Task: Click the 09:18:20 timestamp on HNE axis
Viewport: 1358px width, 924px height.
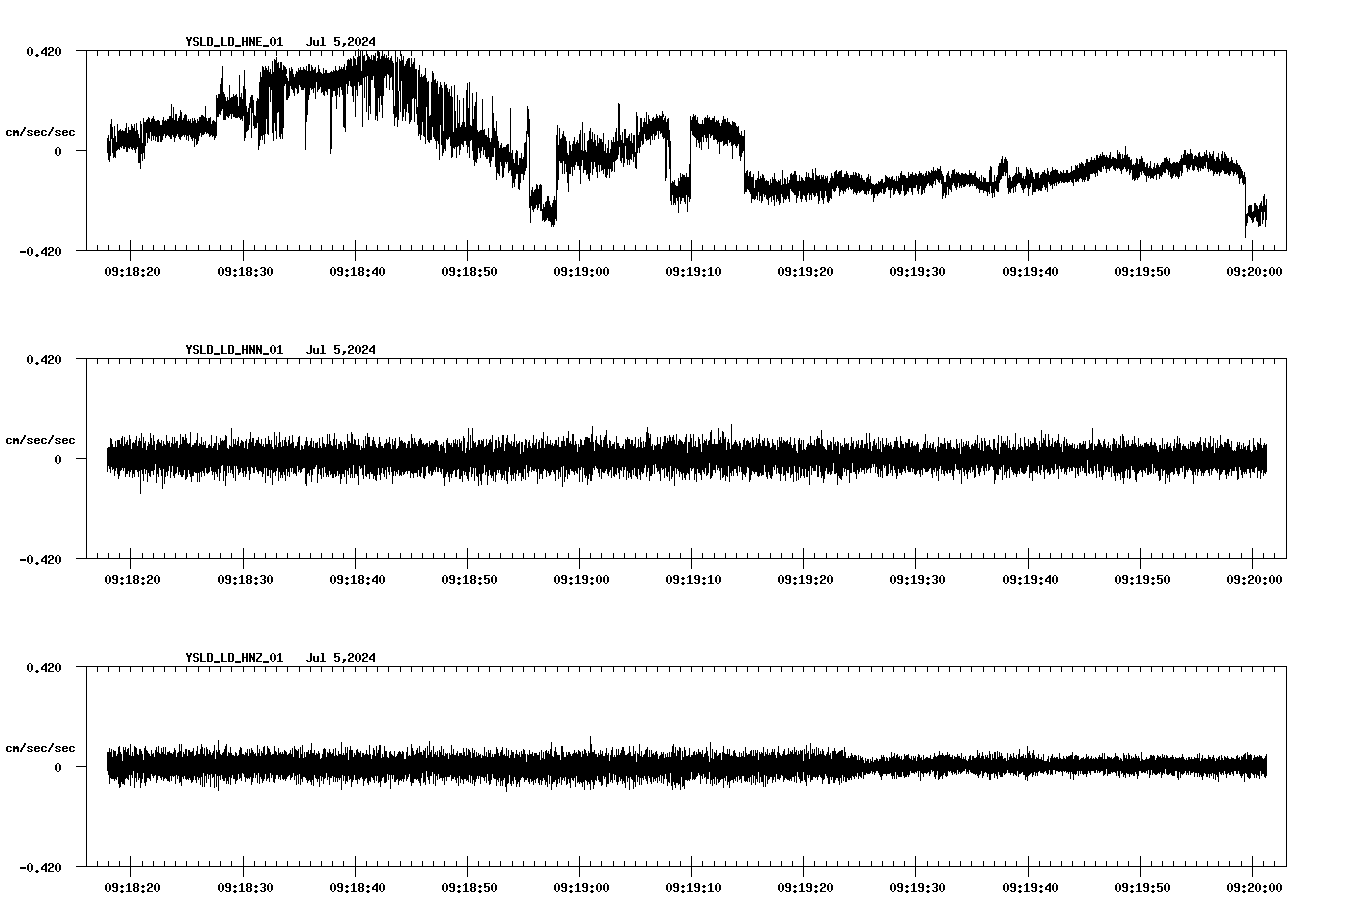Action: tap(131, 268)
